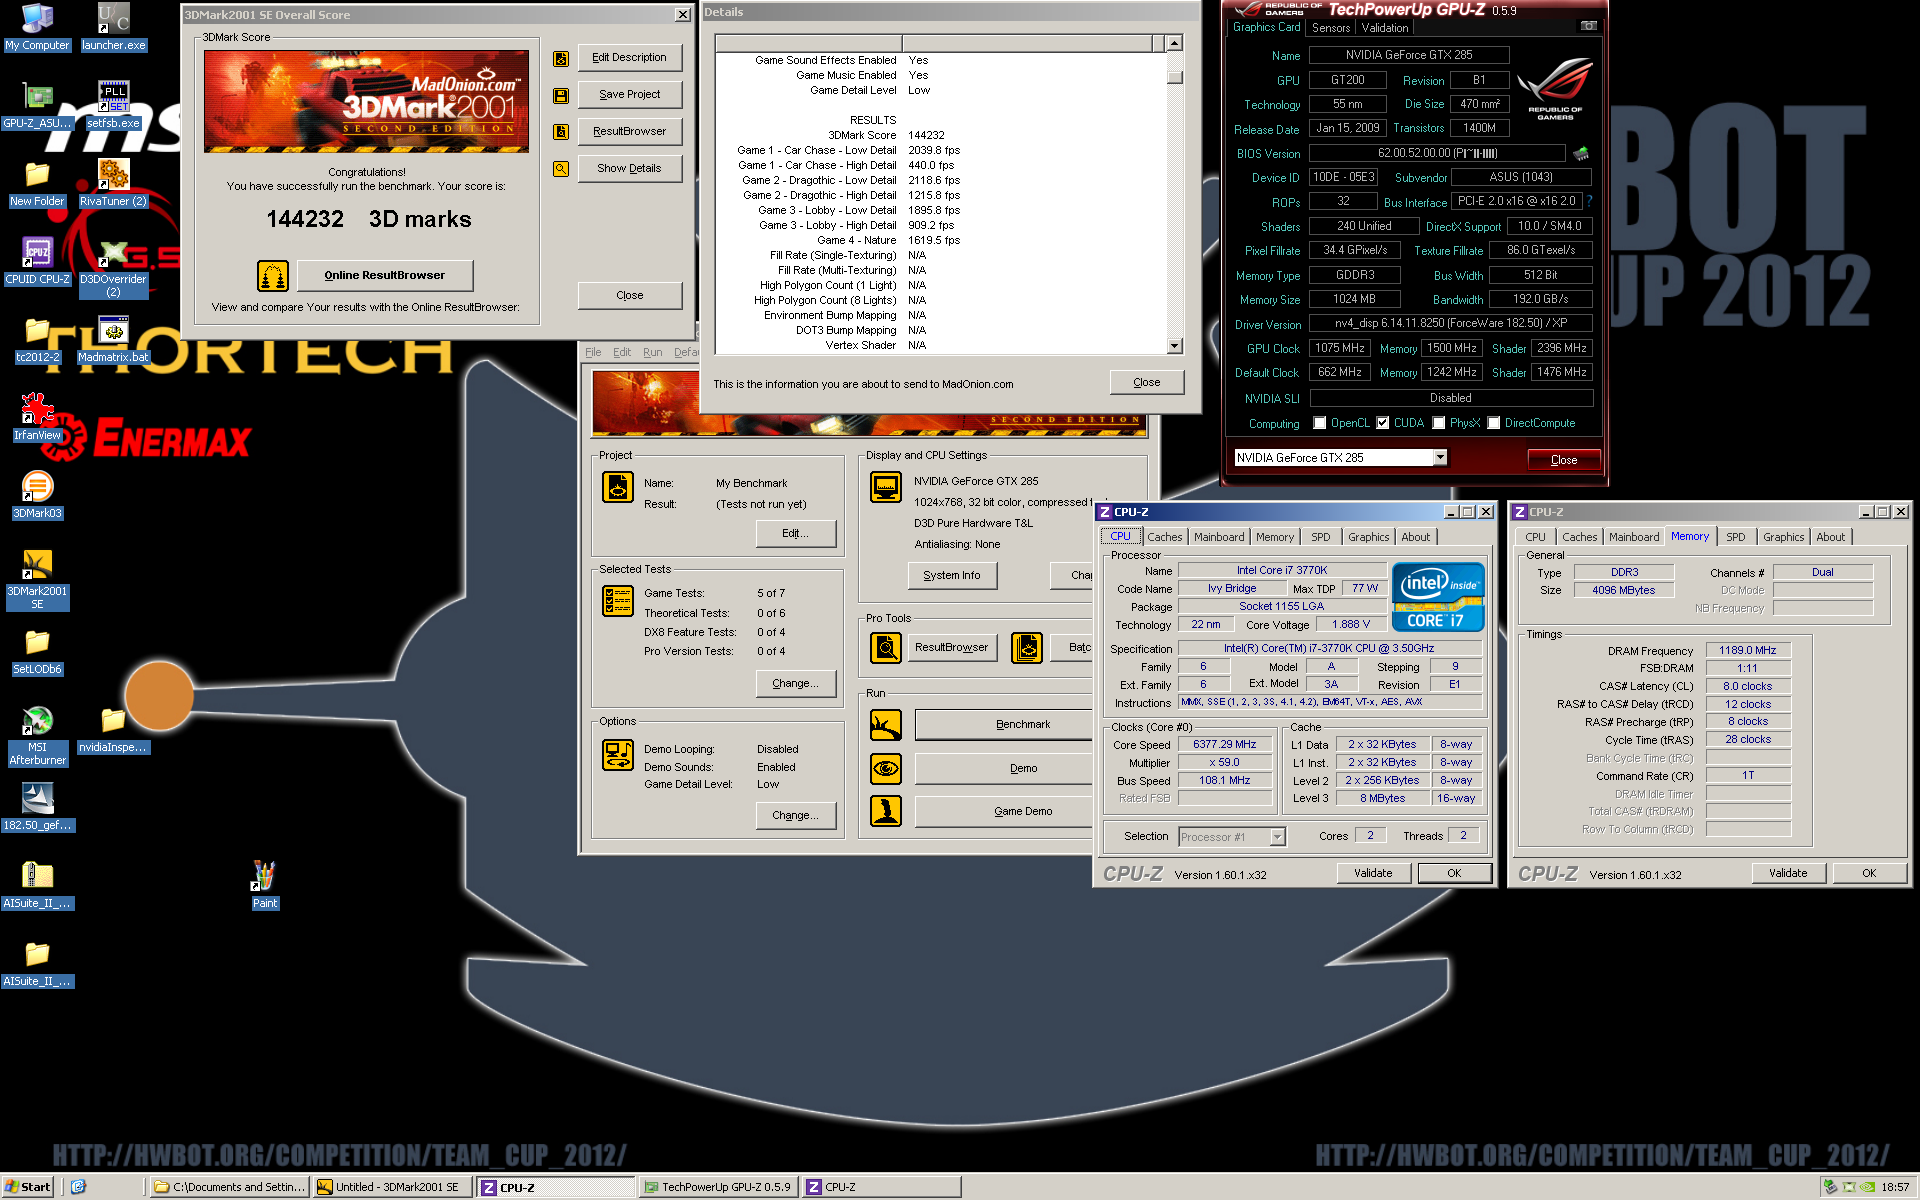Open SetLODb6 folder icon

point(37,651)
